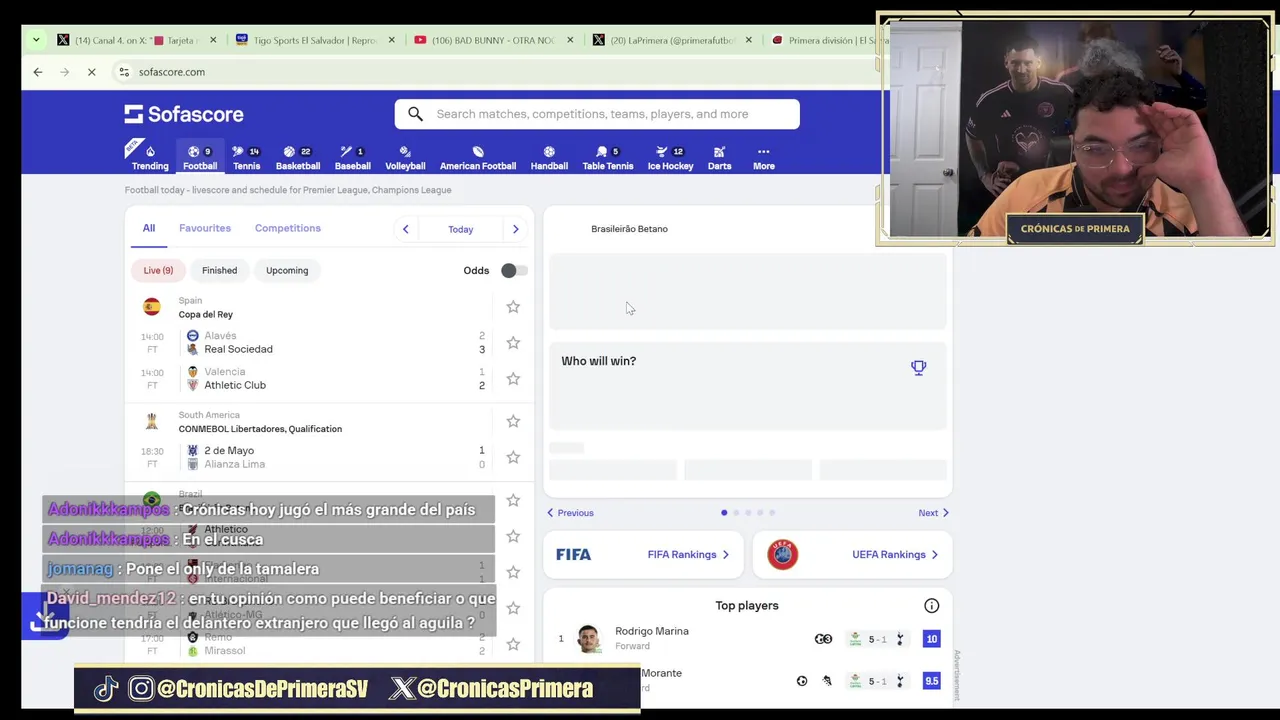1280x720 pixels.
Task: Favourite the CONMEBOL Libertadores competition star
Action: [513, 422]
